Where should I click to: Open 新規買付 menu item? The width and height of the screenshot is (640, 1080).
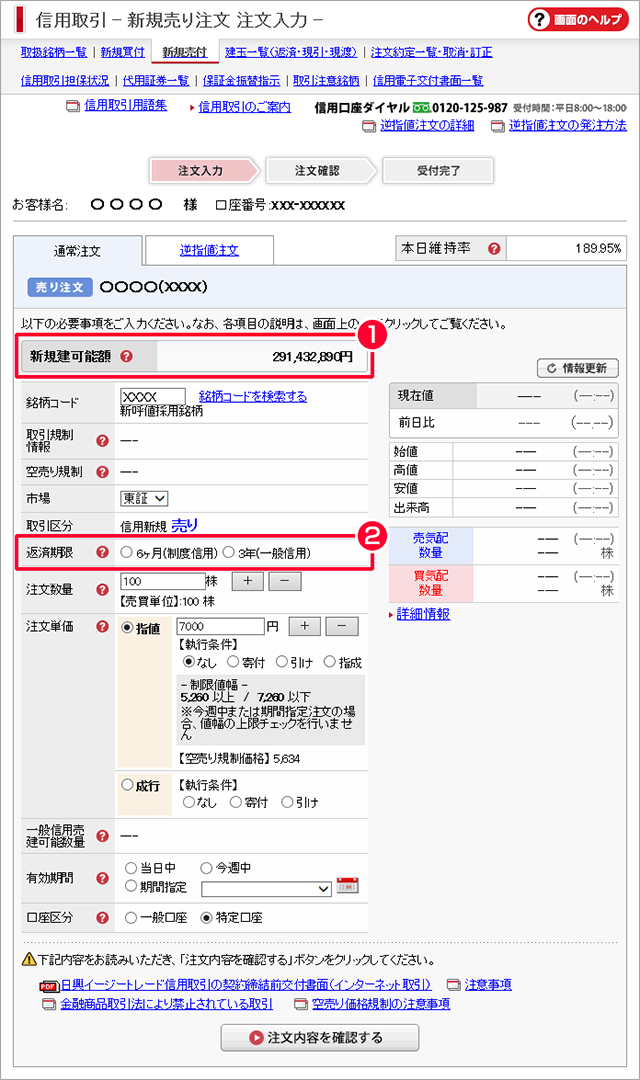[x=123, y=52]
